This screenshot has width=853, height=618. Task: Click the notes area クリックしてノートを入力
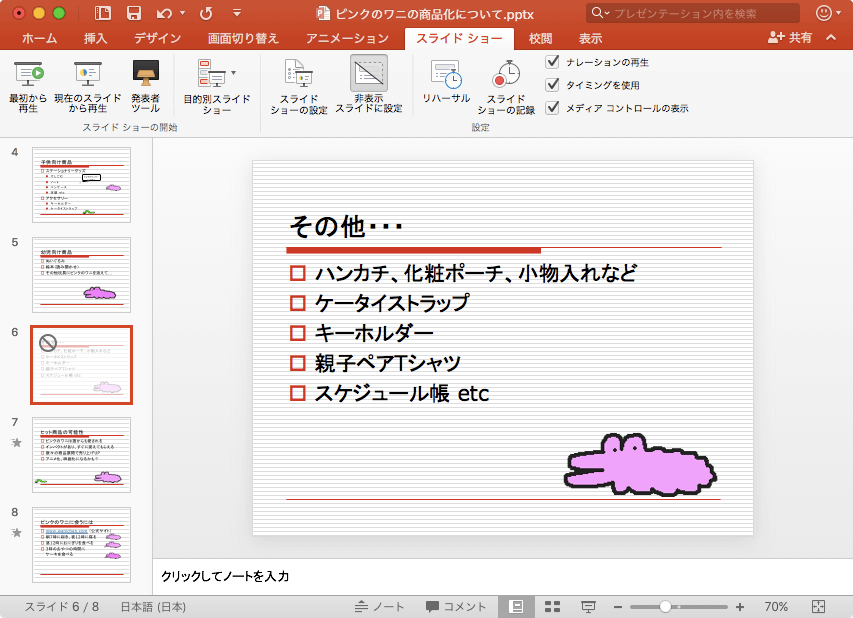coord(225,576)
